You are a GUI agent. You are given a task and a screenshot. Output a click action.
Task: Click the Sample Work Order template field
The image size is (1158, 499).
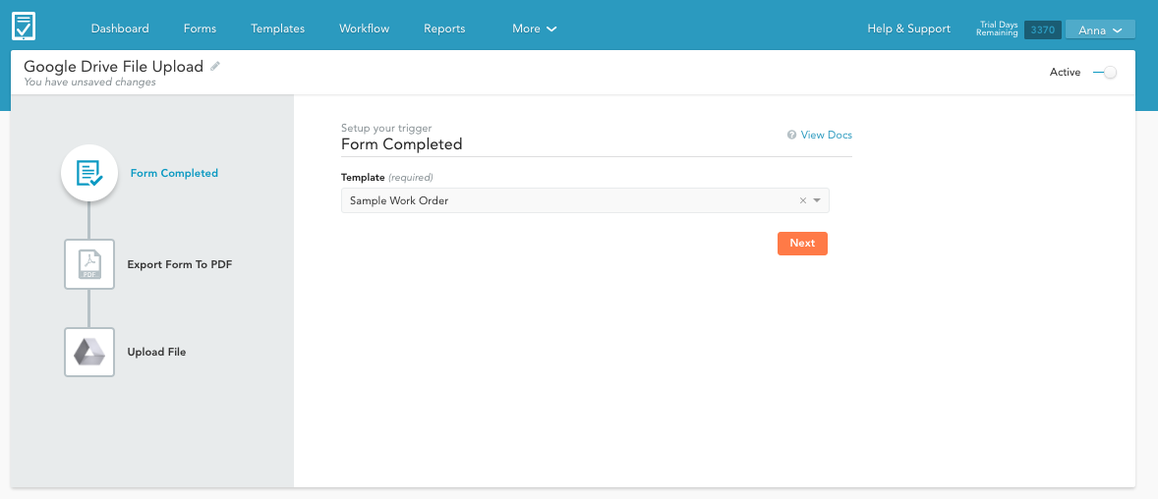click(x=585, y=201)
